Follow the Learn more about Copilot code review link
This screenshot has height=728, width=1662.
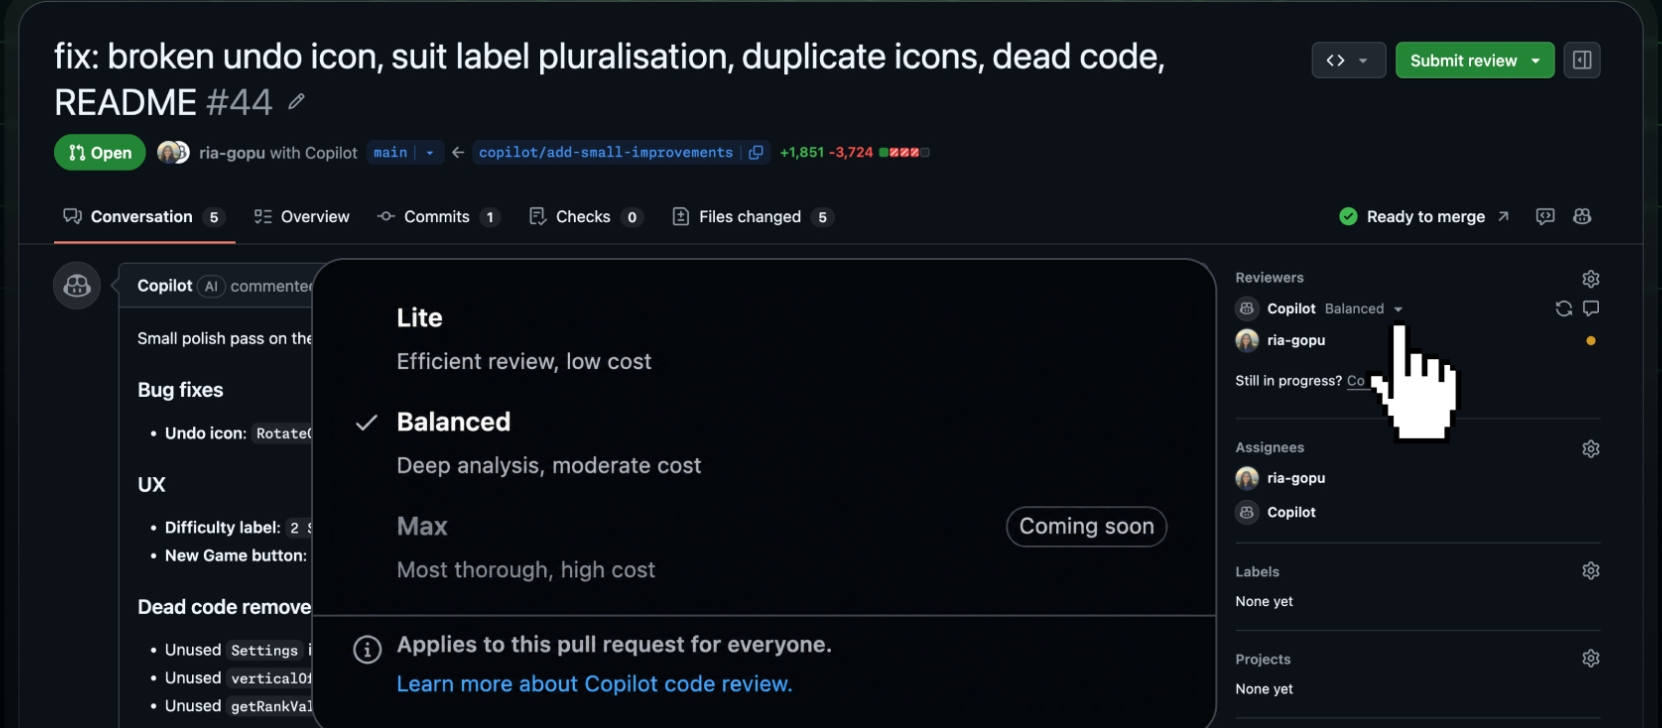pyautogui.click(x=594, y=684)
